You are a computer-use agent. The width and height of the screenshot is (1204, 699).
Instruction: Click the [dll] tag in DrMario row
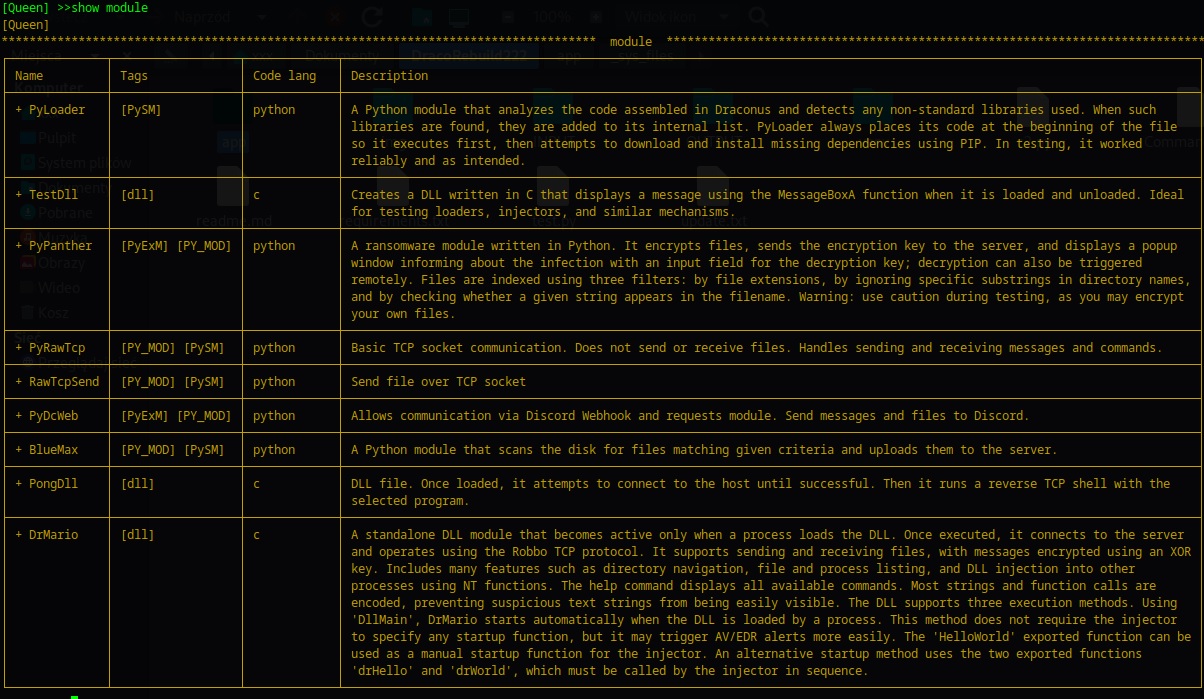137,535
